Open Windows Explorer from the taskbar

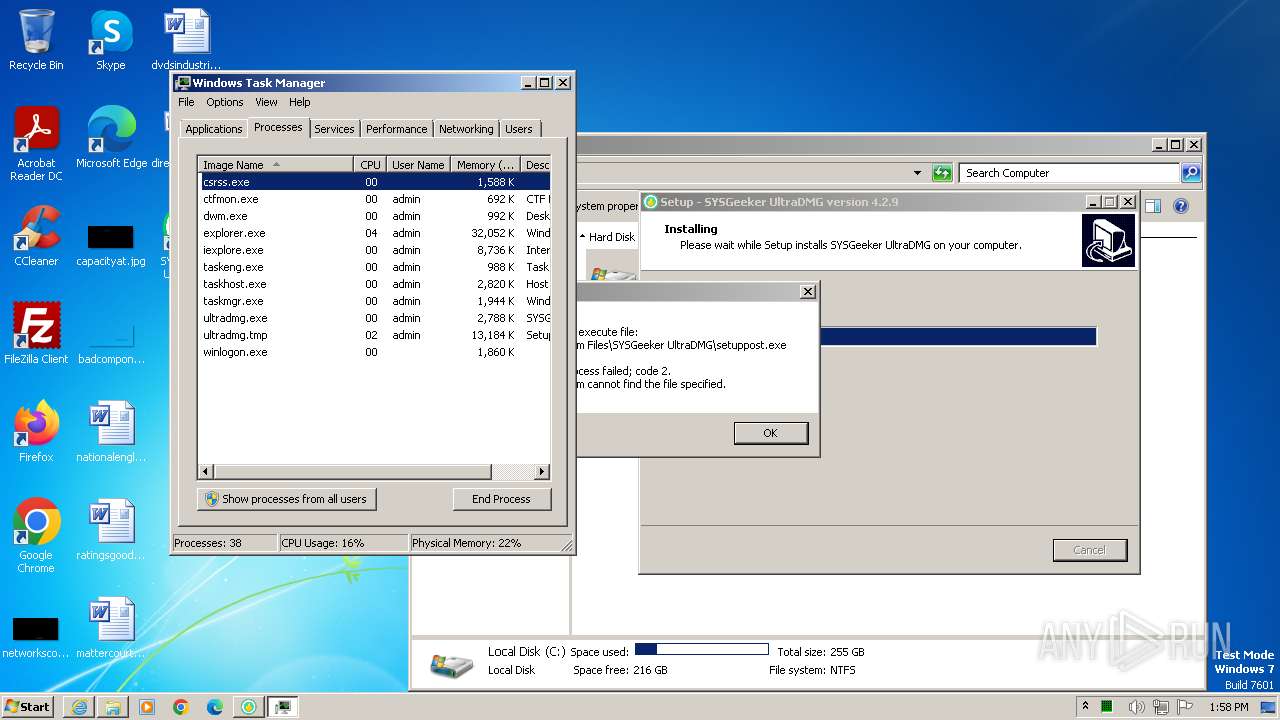click(113, 707)
